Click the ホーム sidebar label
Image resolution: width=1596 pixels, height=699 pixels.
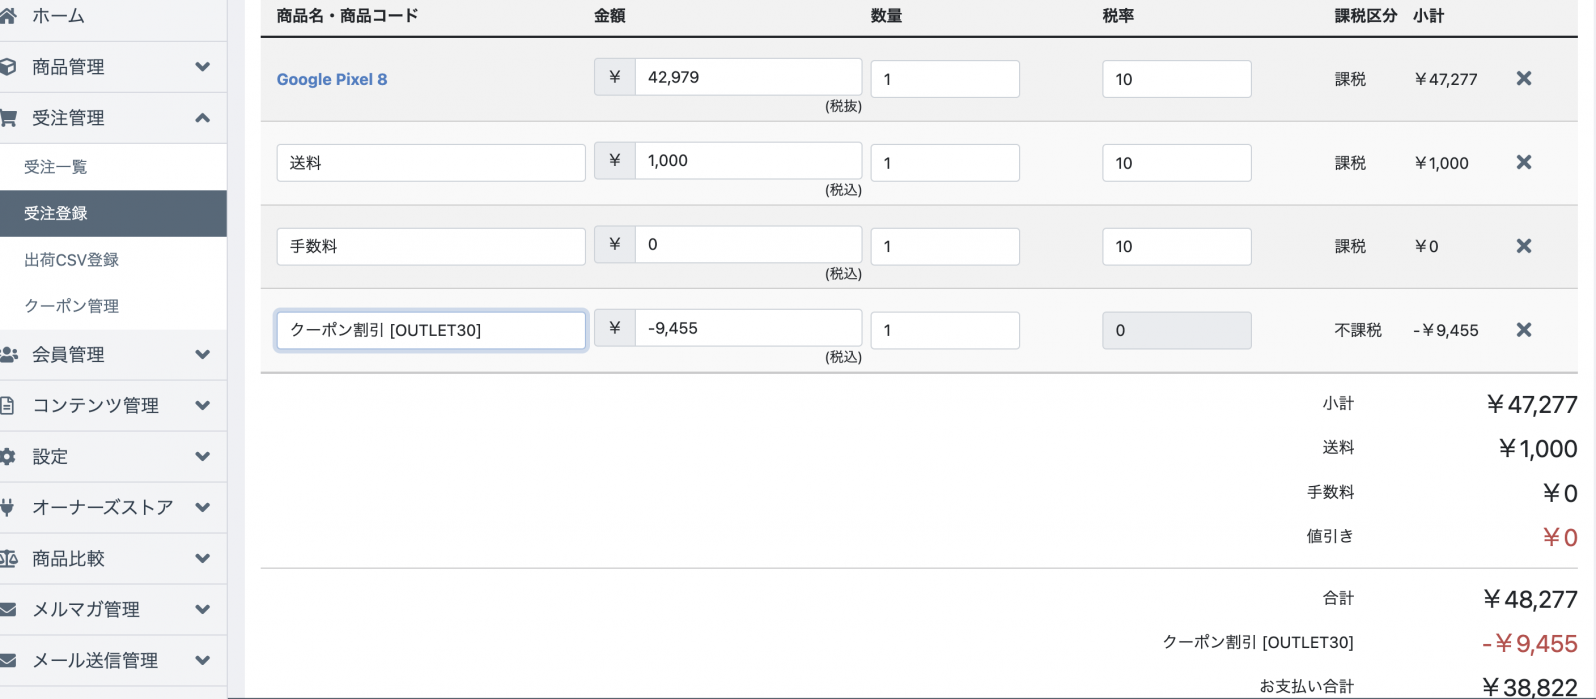[58, 16]
